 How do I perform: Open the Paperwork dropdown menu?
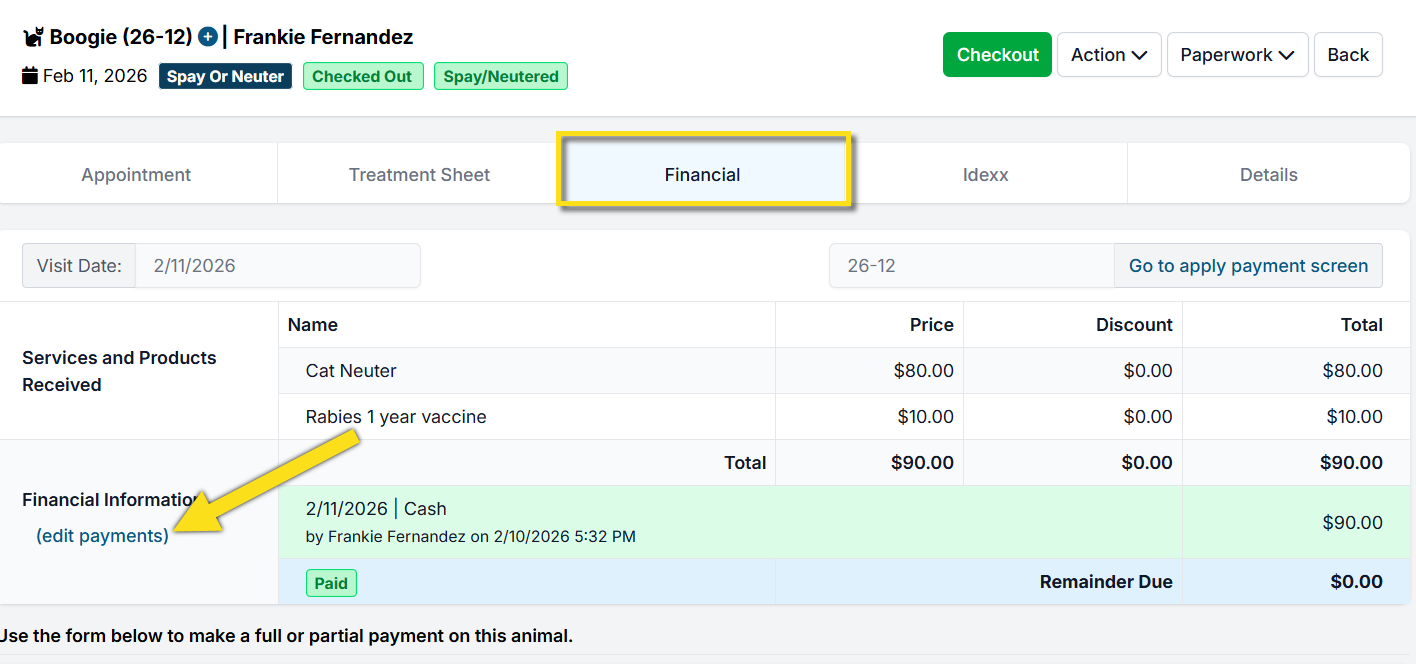pos(1237,55)
